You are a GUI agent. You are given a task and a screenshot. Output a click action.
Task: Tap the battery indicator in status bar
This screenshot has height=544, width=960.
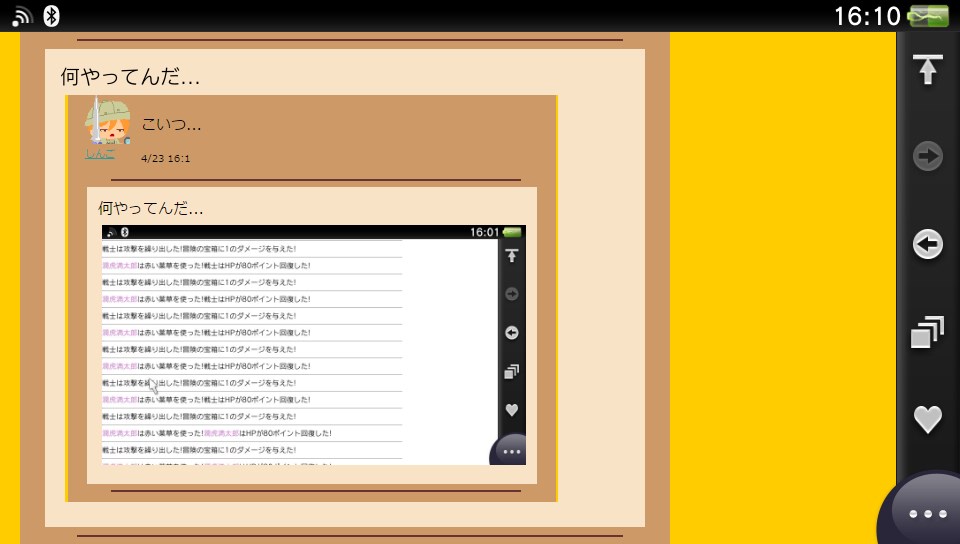click(x=928, y=16)
